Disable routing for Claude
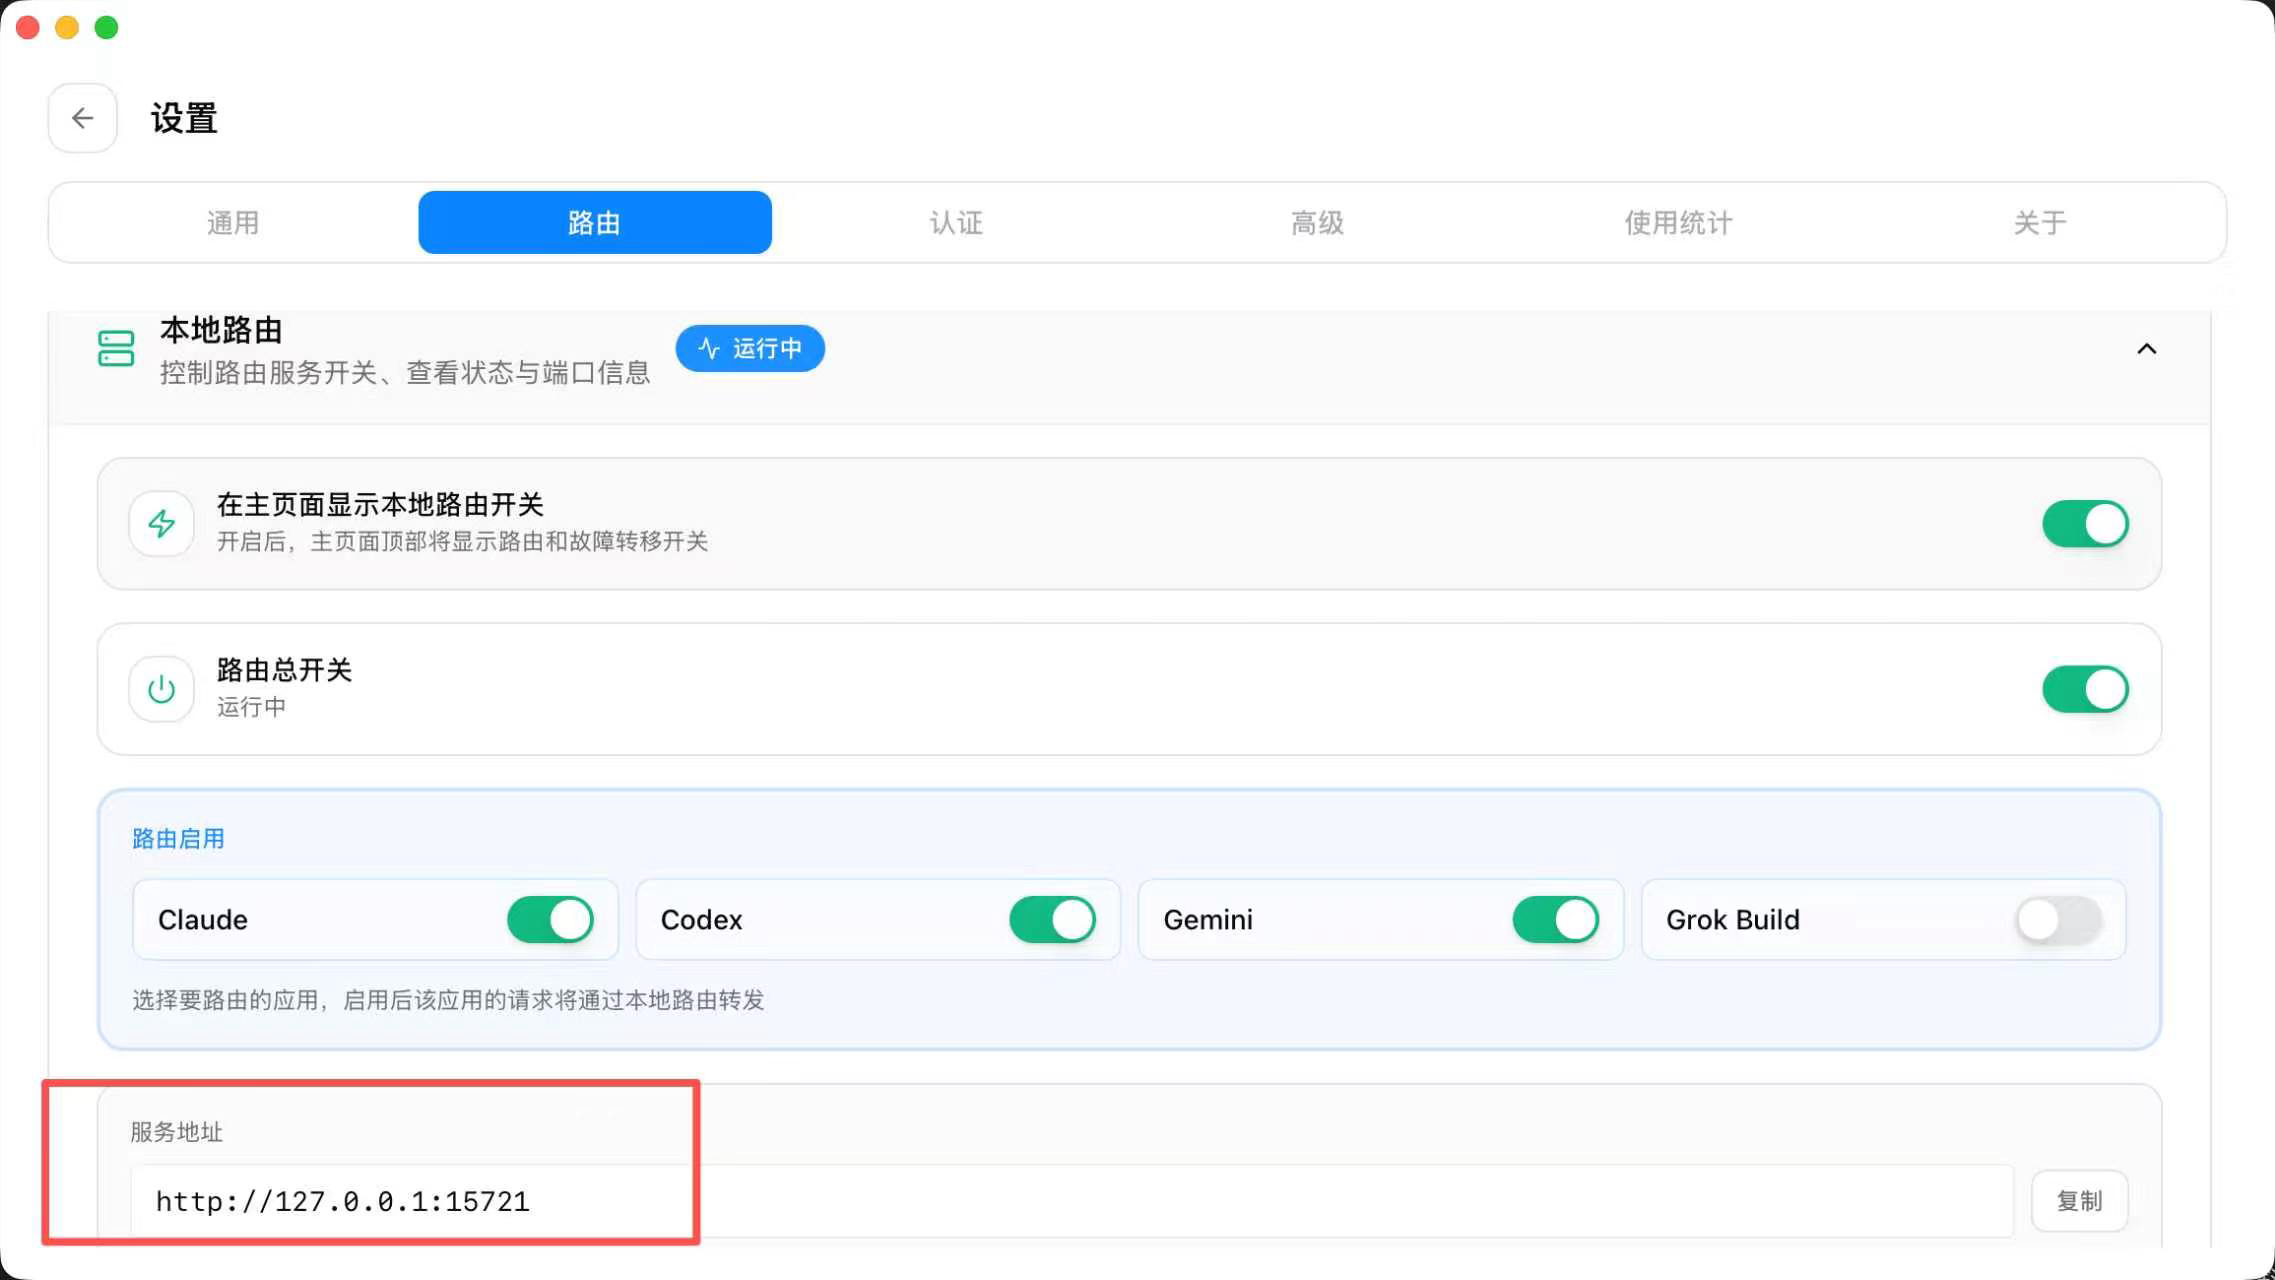The width and height of the screenshot is (2275, 1280). tap(550, 919)
